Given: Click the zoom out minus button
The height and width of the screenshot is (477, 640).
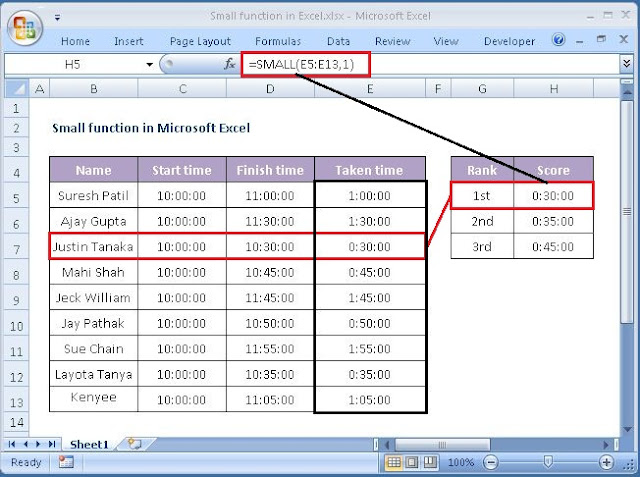Looking at the screenshot, I should (x=490, y=462).
